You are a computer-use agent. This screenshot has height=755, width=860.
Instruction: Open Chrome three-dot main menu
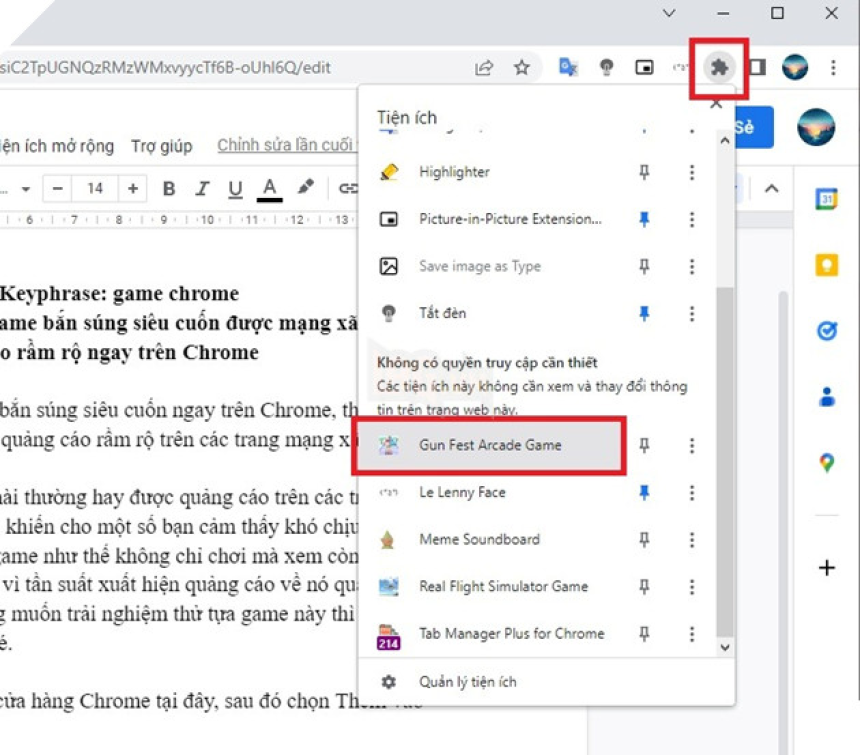833,67
